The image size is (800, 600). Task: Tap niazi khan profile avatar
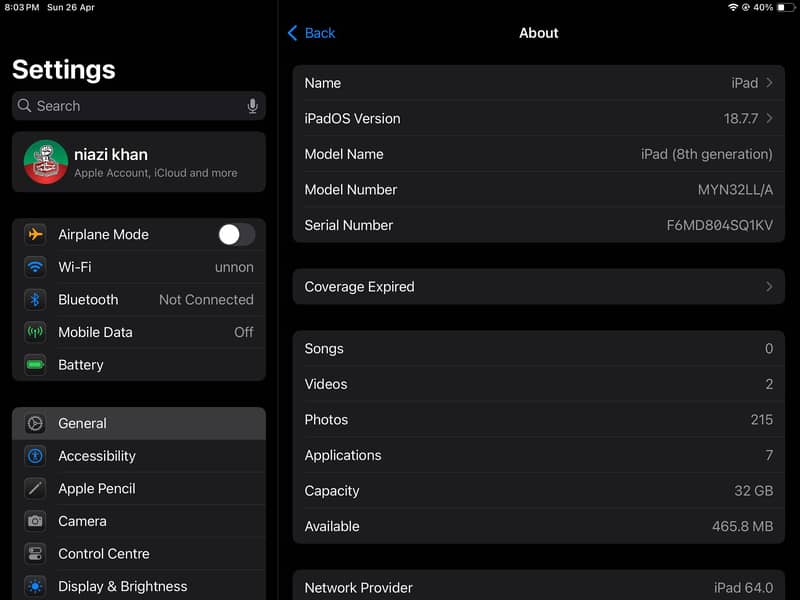coord(46,162)
